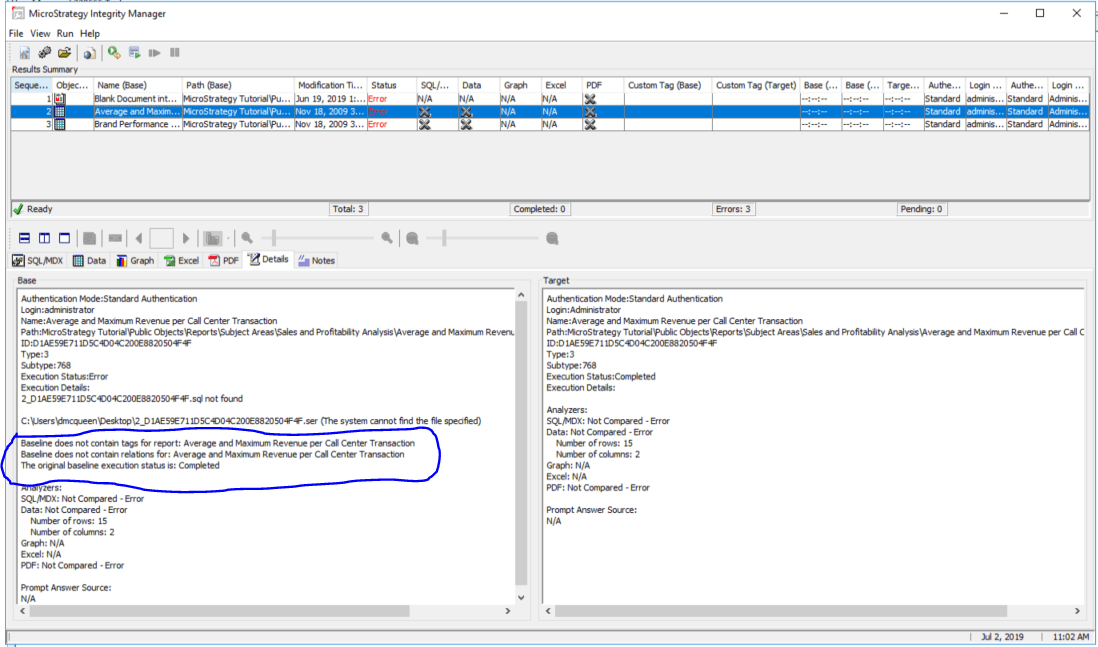Select the single pane layout icon
The height and width of the screenshot is (647, 1098).
pos(64,238)
